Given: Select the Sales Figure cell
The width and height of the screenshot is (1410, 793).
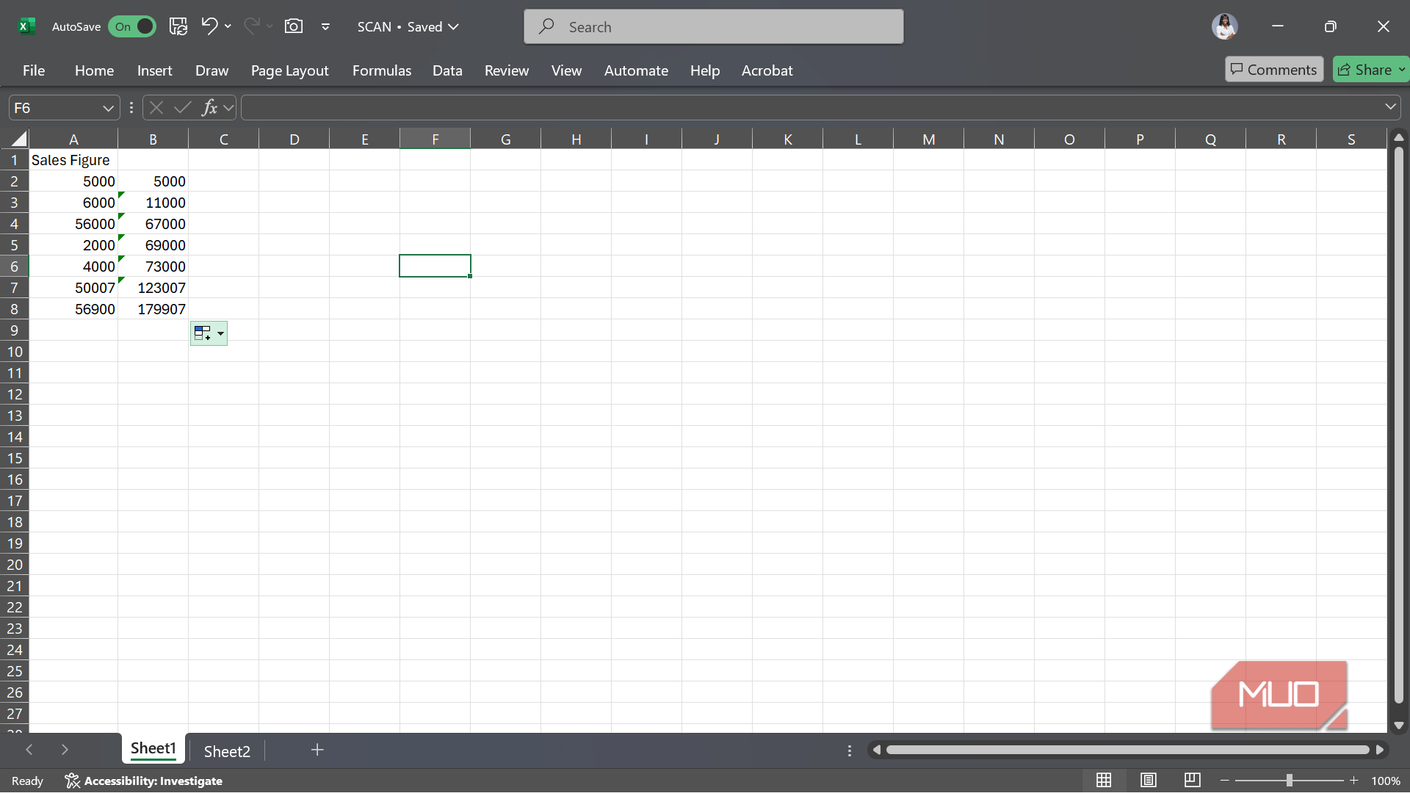Looking at the screenshot, I should (x=73, y=160).
